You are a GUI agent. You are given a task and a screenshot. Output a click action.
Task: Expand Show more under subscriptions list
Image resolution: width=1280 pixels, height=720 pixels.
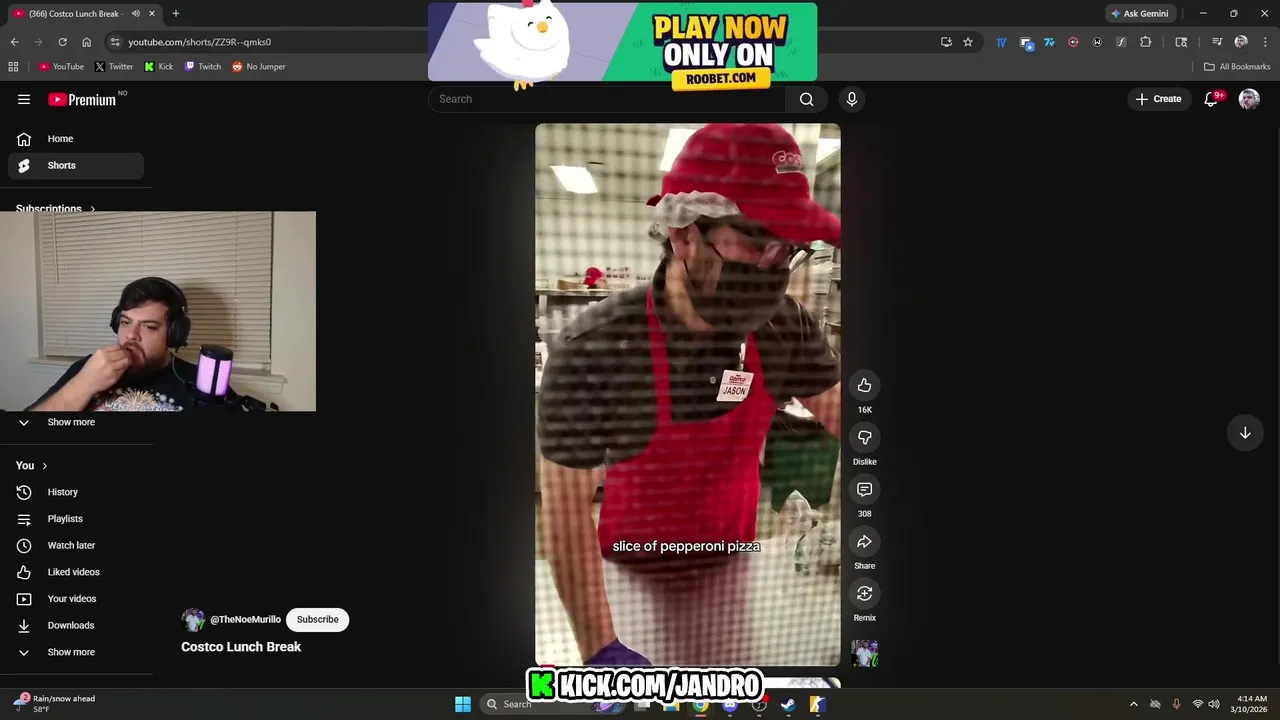(x=76, y=422)
